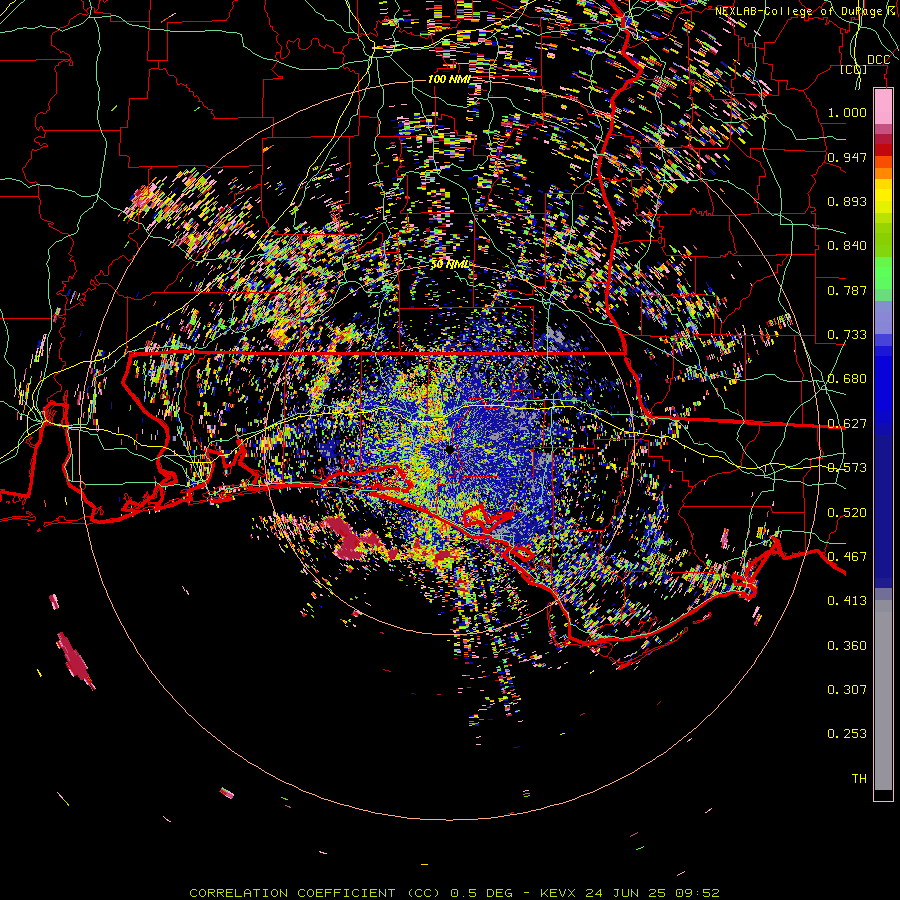The image size is (900, 900).
Task: Select the 0.680 scale value
Action: pos(847,379)
